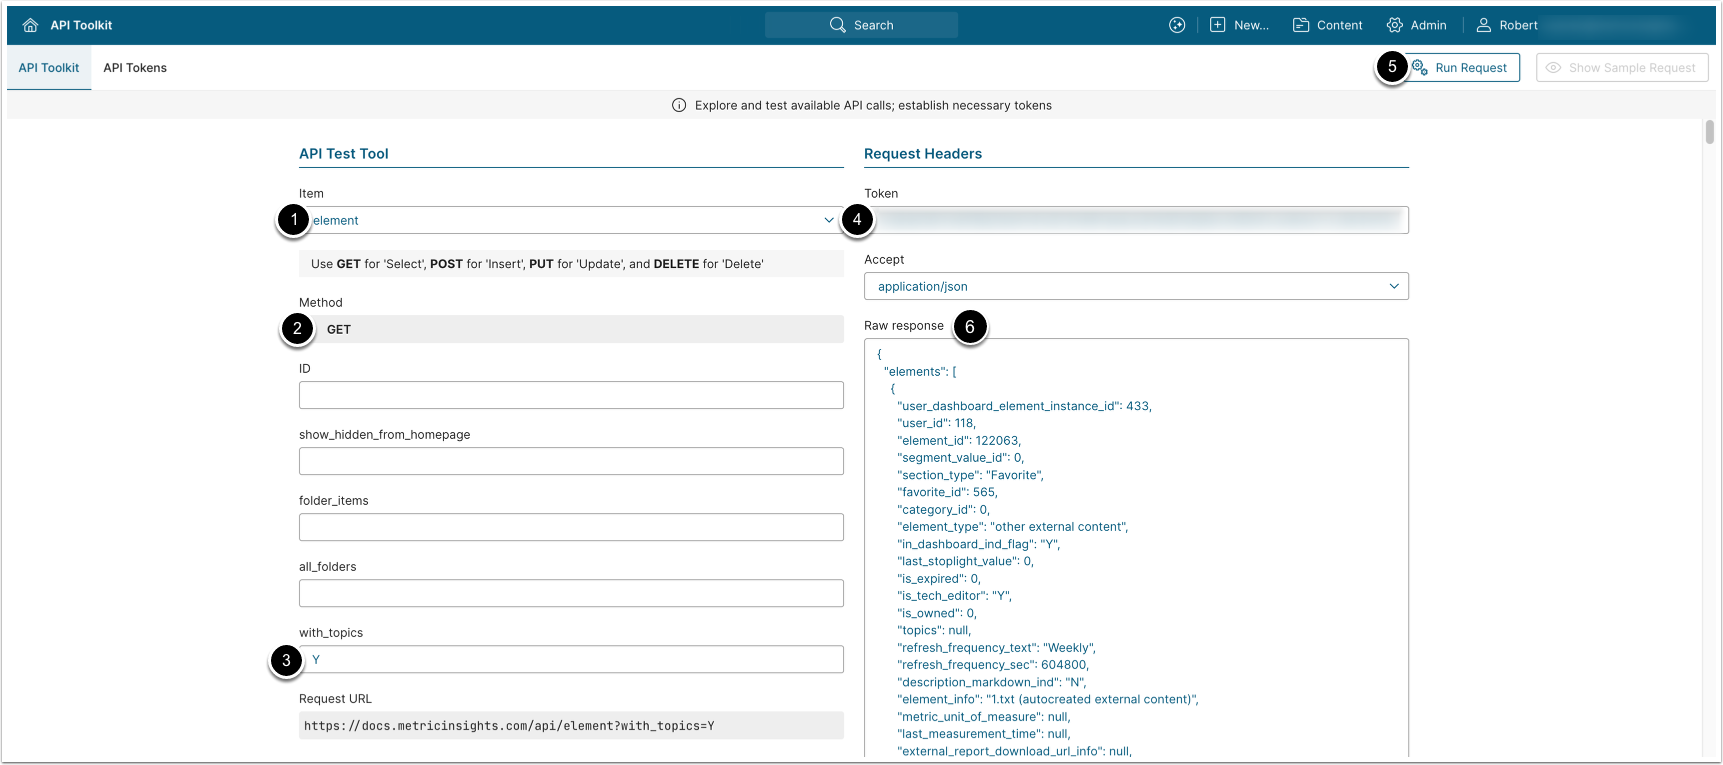Click the Token input field
Viewport: 1723px width, 765px height.
click(1136, 220)
